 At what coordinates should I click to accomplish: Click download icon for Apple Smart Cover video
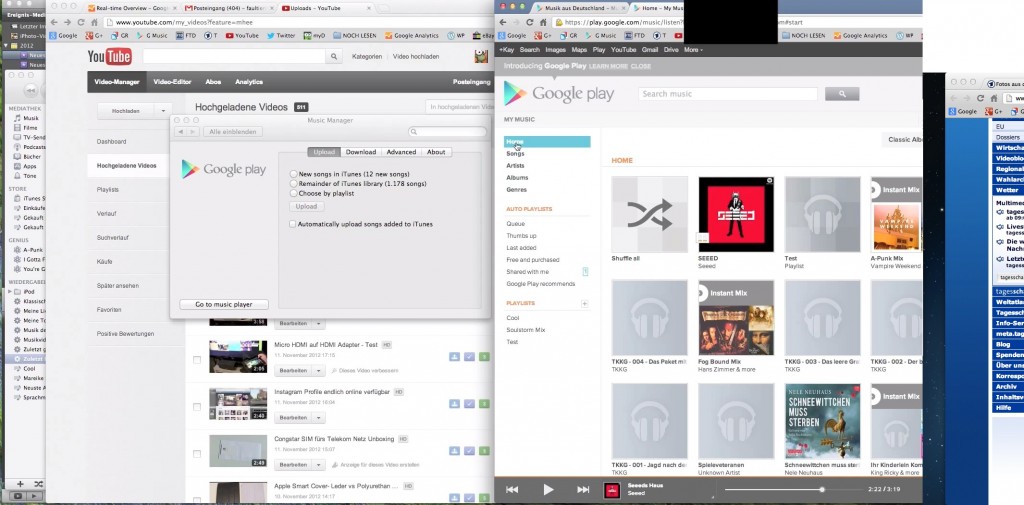click(455, 498)
